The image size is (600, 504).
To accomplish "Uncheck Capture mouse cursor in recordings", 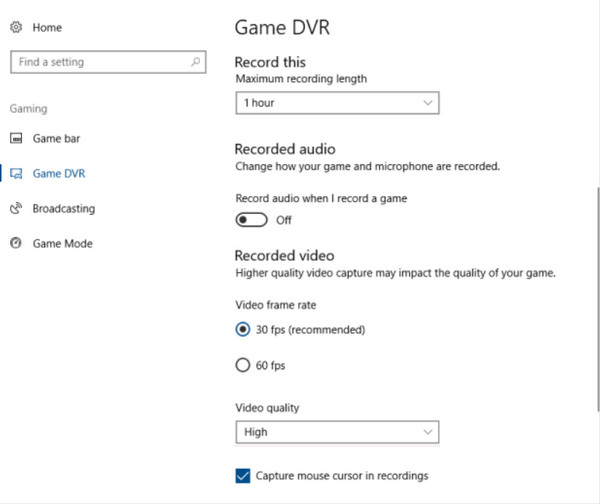I will point(242,476).
